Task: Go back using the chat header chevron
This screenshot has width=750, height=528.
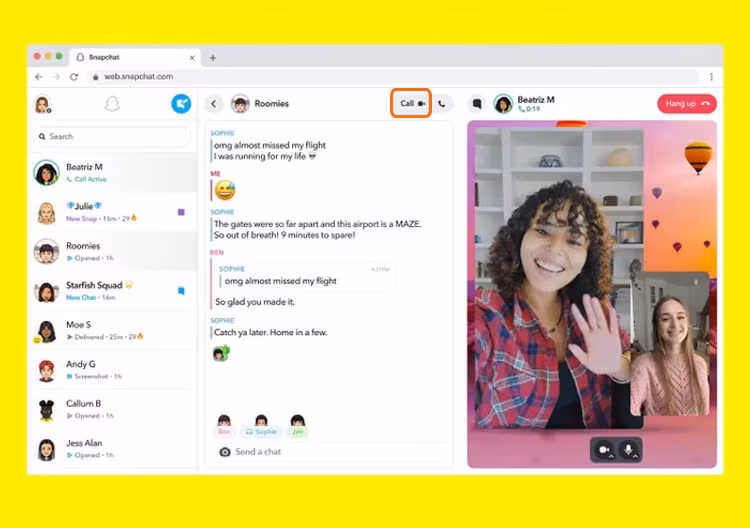Action: click(214, 104)
